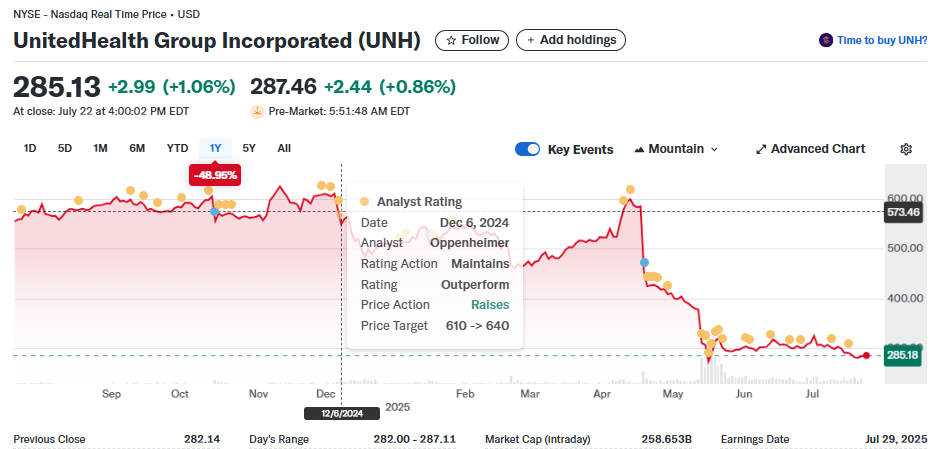This screenshot has width=936, height=449.
Task: Click the blue event marker in mid-October
Action: click(x=214, y=211)
